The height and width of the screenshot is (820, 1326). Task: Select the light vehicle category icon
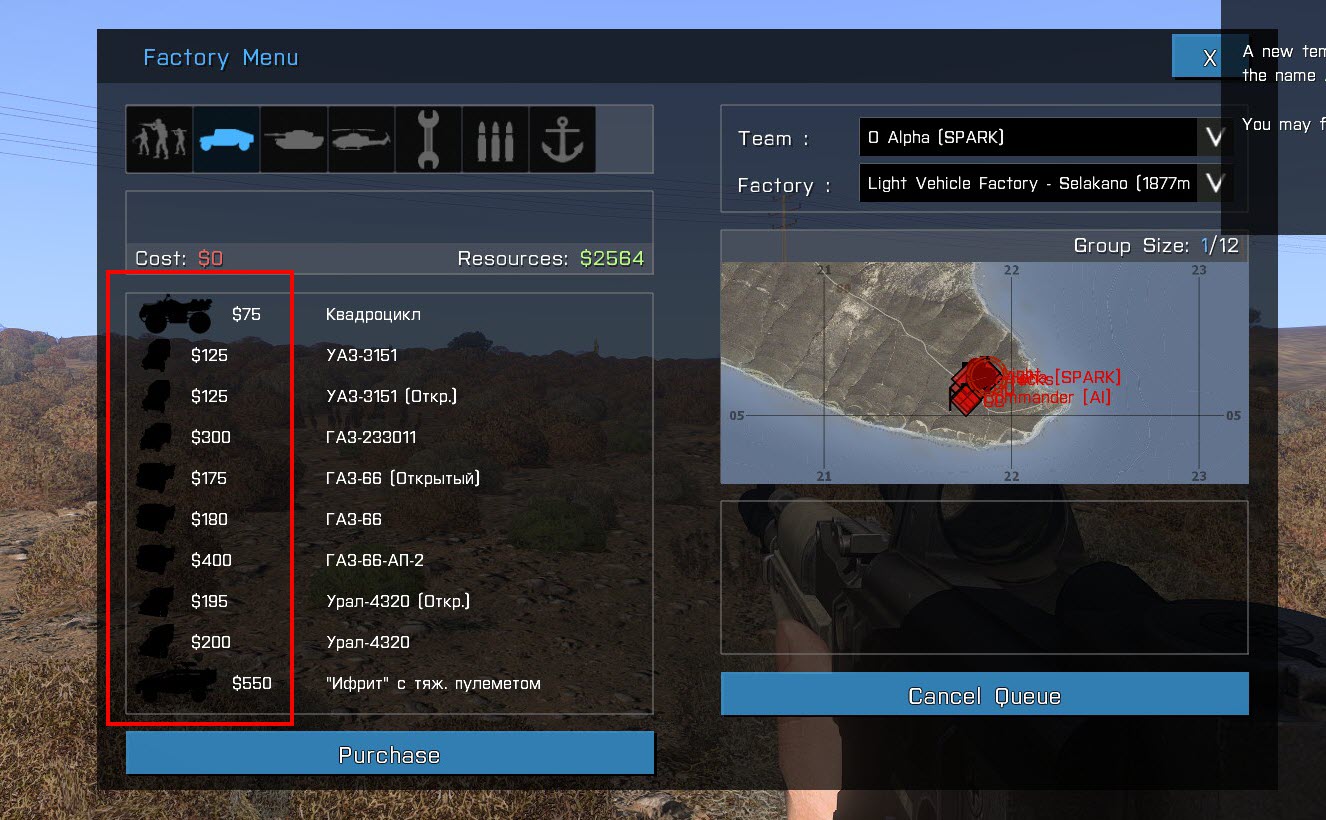pos(226,139)
